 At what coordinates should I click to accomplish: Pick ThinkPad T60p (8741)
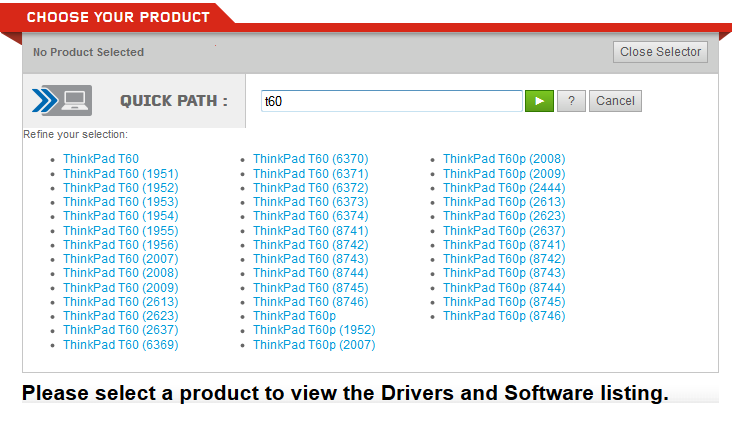click(504, 245)
